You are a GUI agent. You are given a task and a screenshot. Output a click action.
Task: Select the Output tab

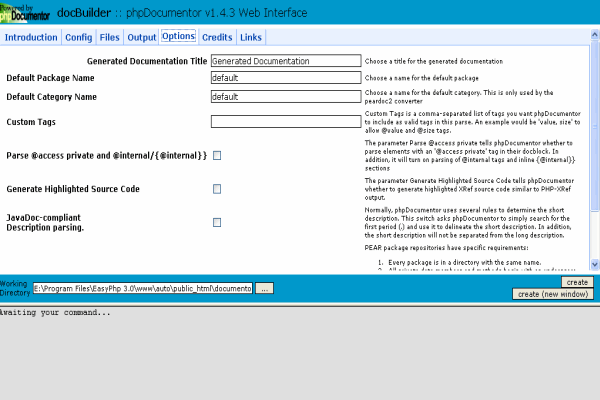coord(142,37)
